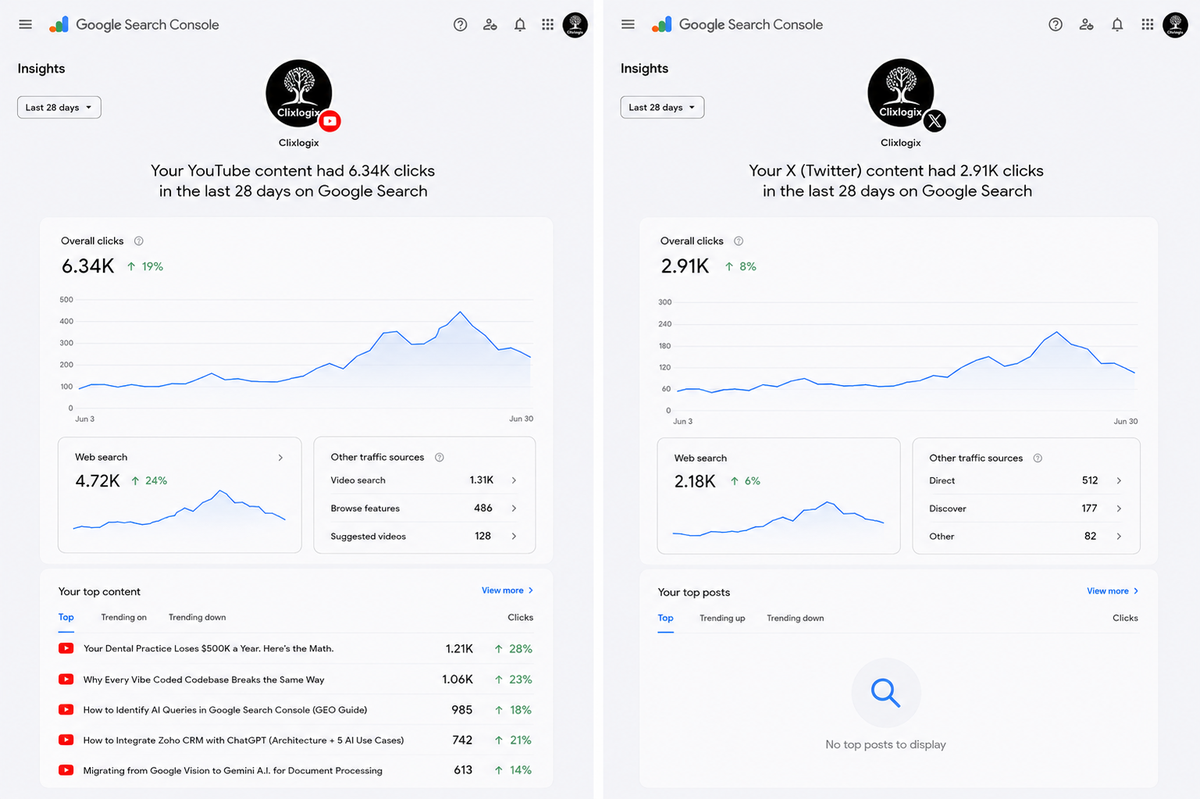
Task: Expand Direct traffic source chevron
Action: tap(1119, 480)
